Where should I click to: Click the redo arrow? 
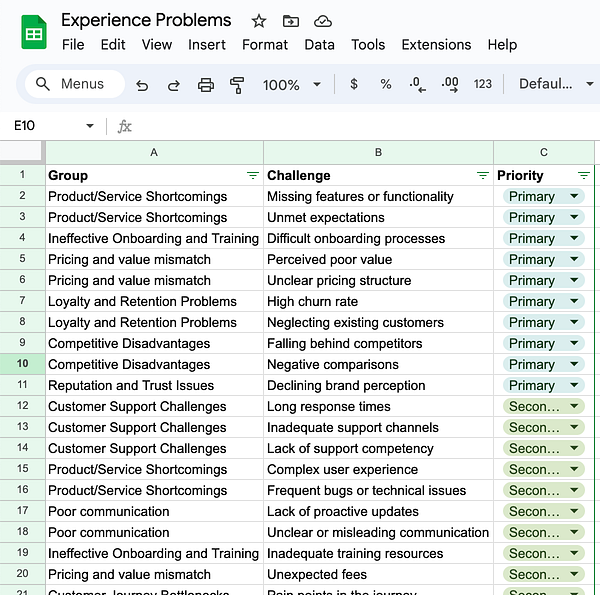174,85
